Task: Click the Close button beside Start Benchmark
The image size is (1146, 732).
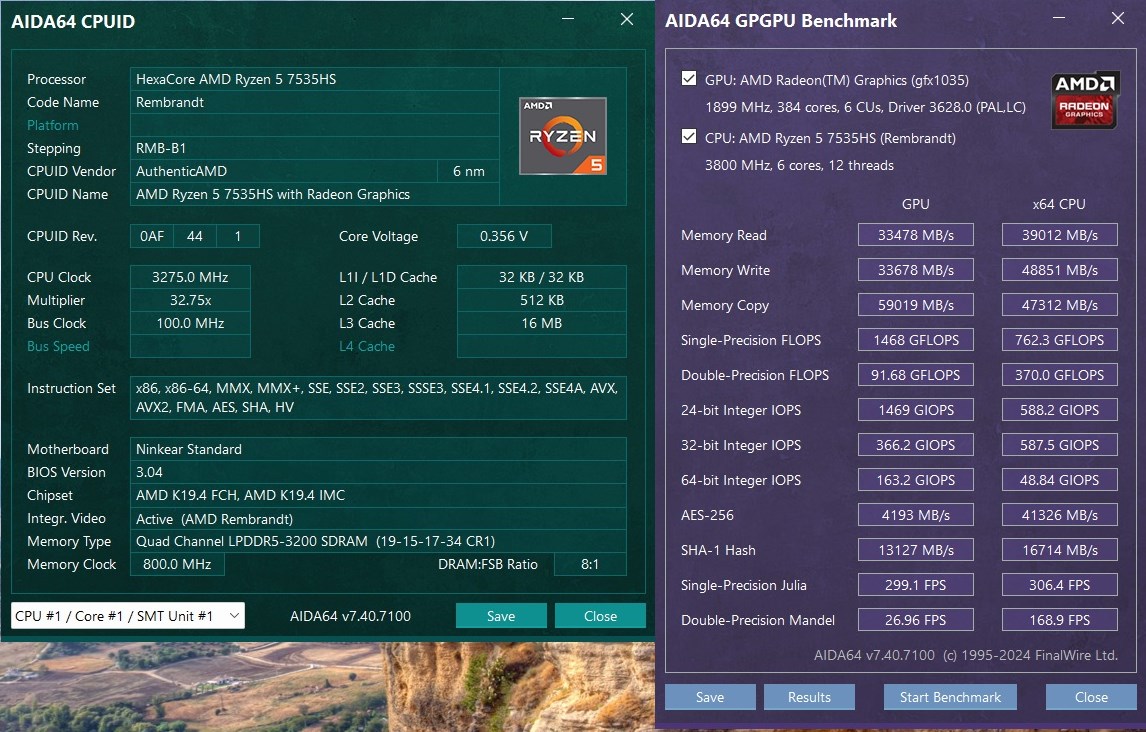Action: [x=1090, y=697]
